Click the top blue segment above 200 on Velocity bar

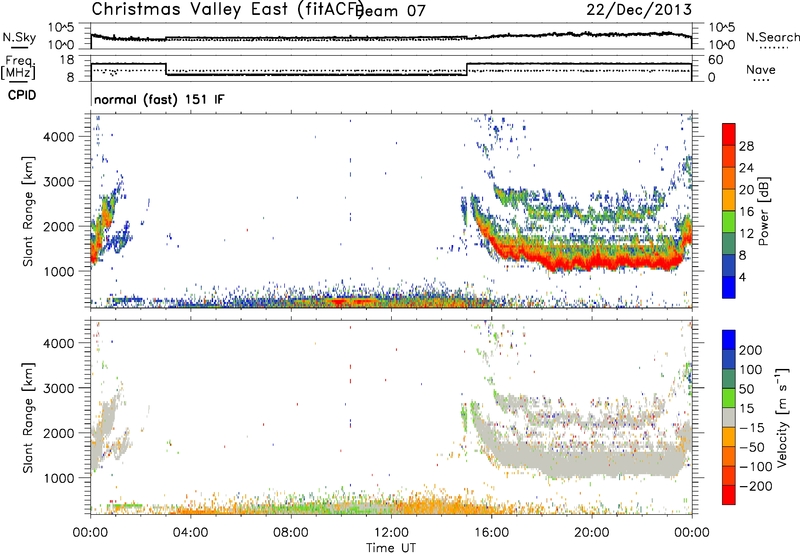(729, 339)
